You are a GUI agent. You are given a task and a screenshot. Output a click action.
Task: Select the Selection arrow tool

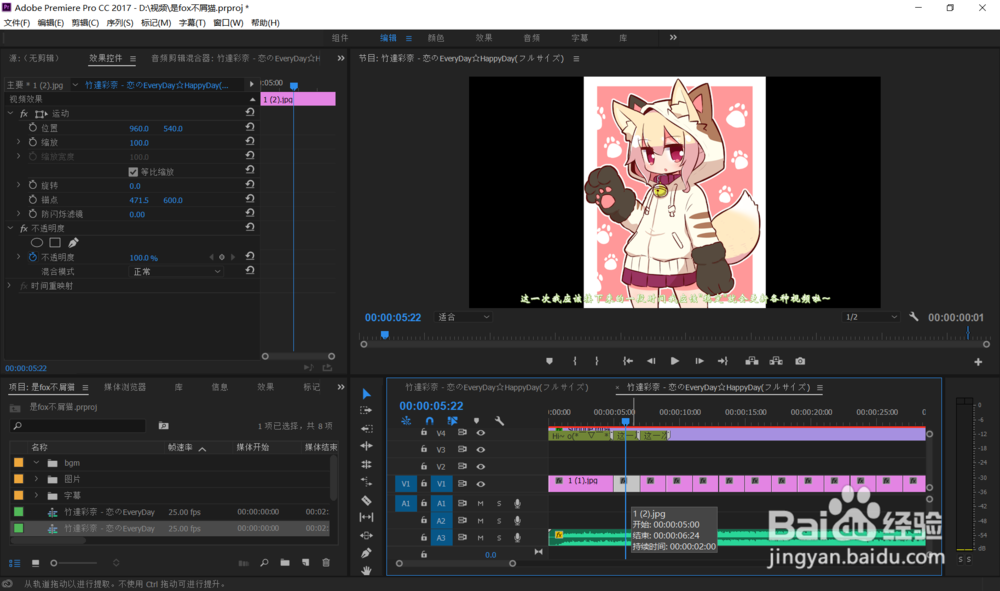(366, 394)
